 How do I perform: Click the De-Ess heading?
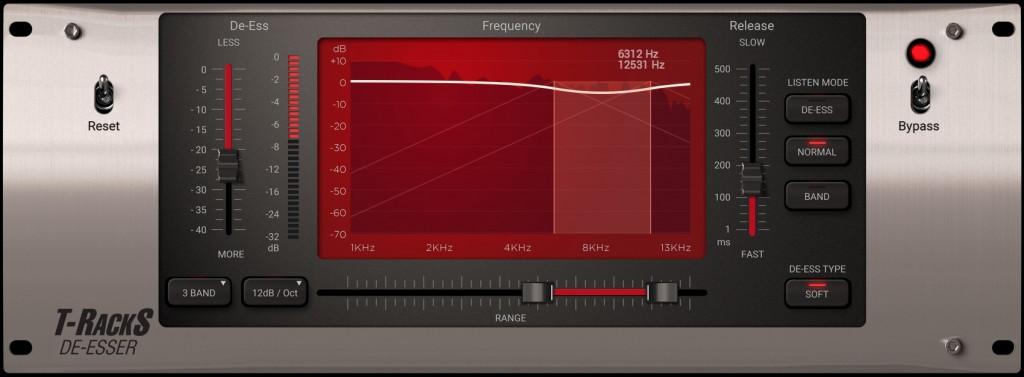249,26
